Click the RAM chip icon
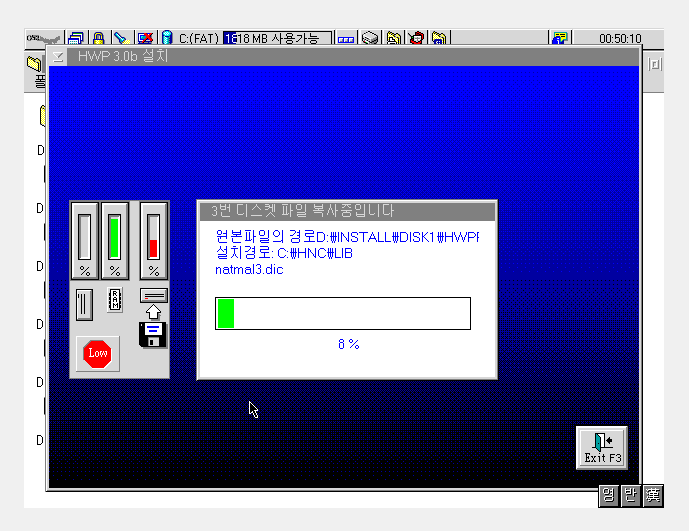 pyautogui.click(x=115, y=299)
